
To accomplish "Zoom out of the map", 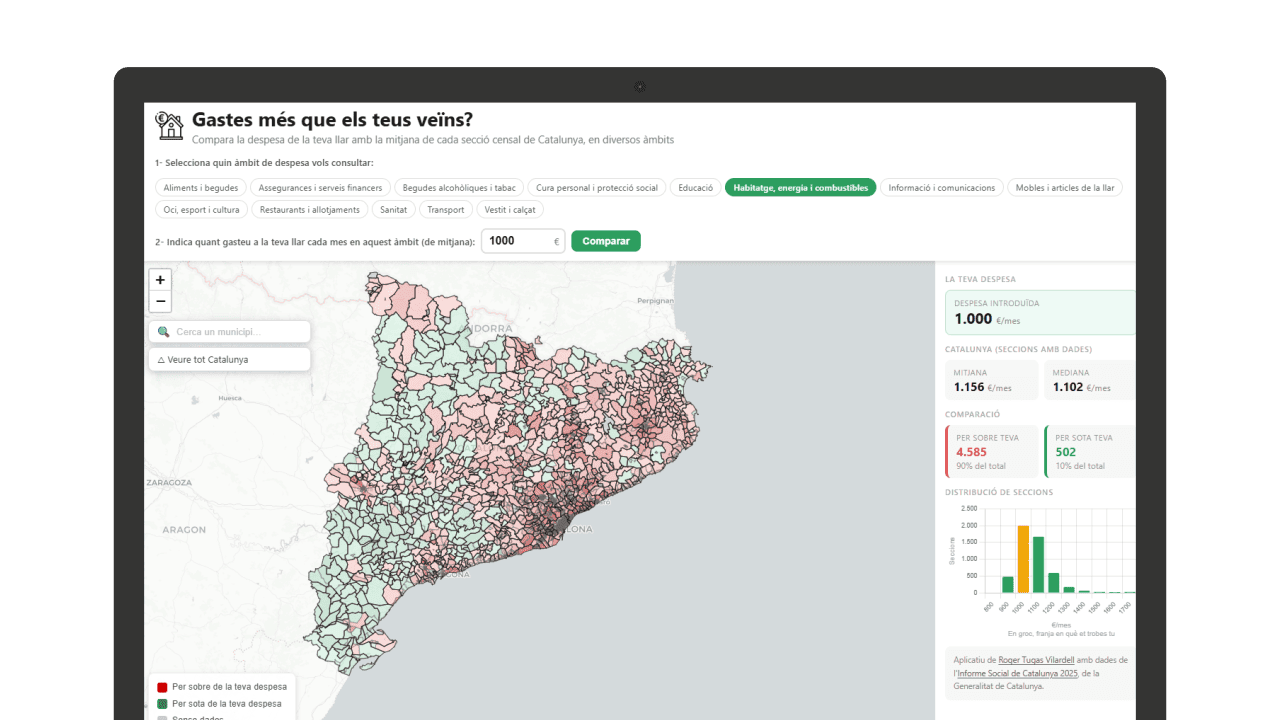I will [160, 301].
